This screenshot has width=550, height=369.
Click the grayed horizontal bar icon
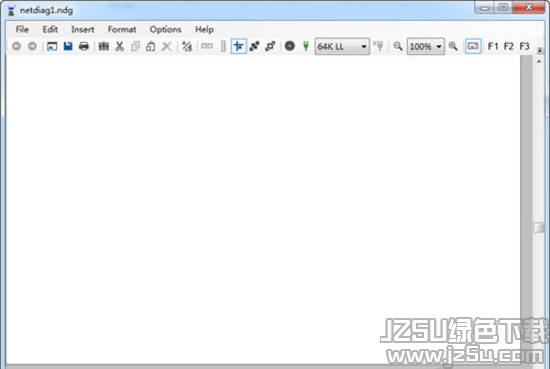click(x=207, y=46)
